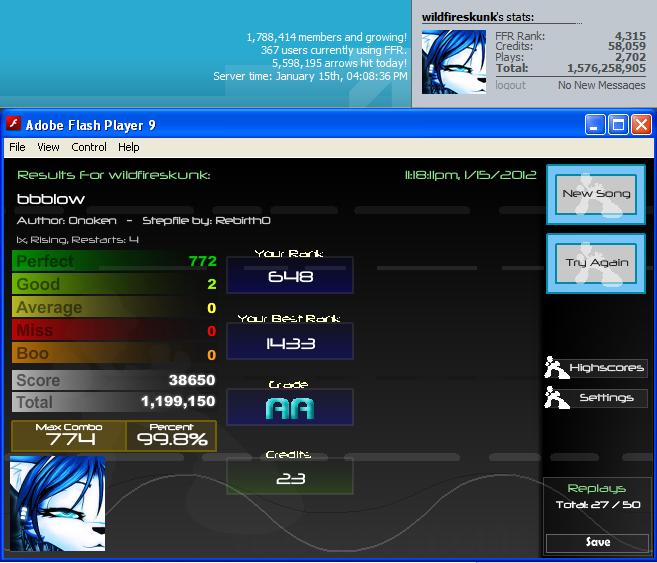Minimize the Flash Player window
The width and height of the screenshot is (657, 563).
click(595, 124)
